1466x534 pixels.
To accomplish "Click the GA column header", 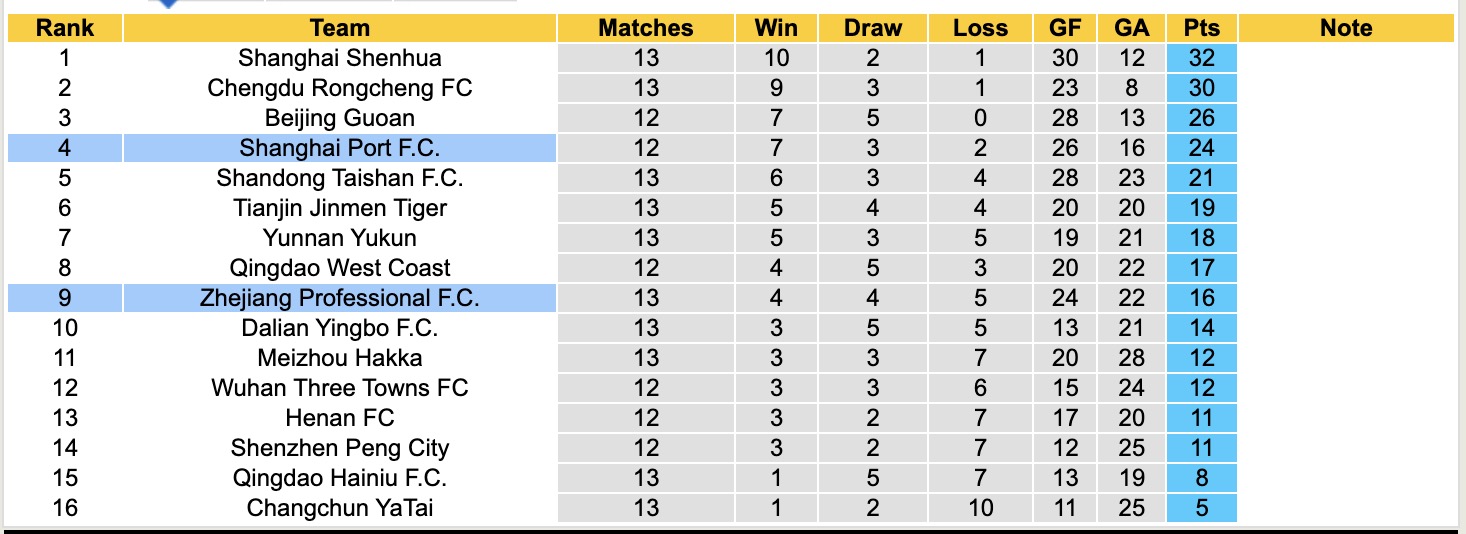I will (x=1131, y=28).
